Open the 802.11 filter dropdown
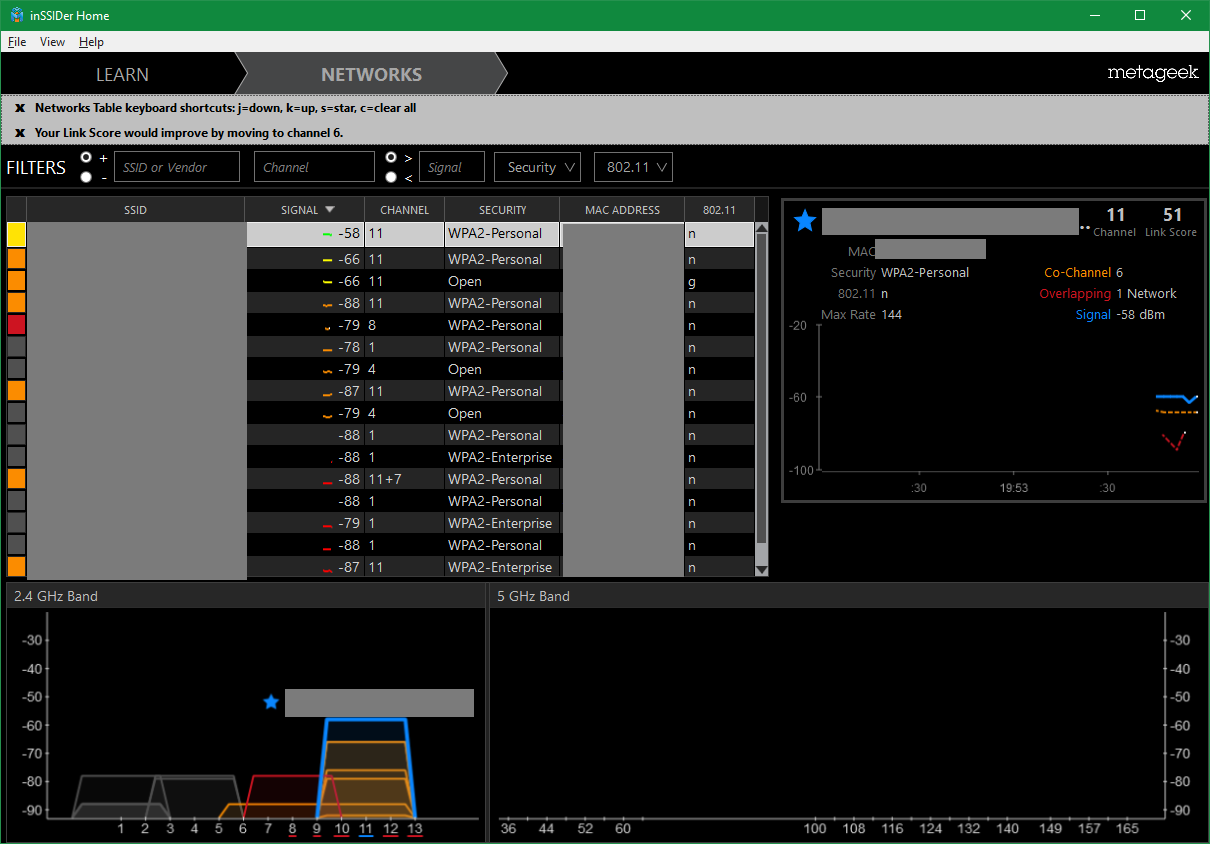Image resolution: width=1210 pixels, height=844 pixels. pos(633,167)
